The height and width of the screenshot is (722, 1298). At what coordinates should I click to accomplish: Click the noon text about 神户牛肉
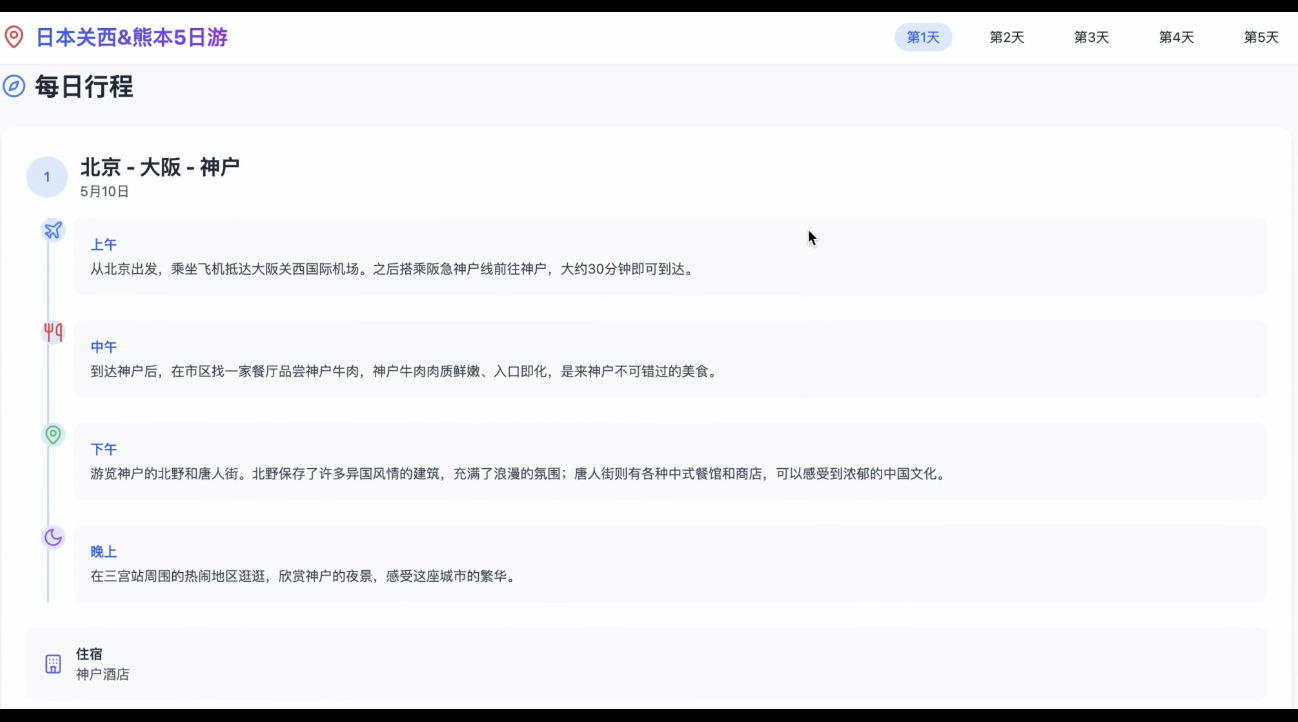[404, 371]
